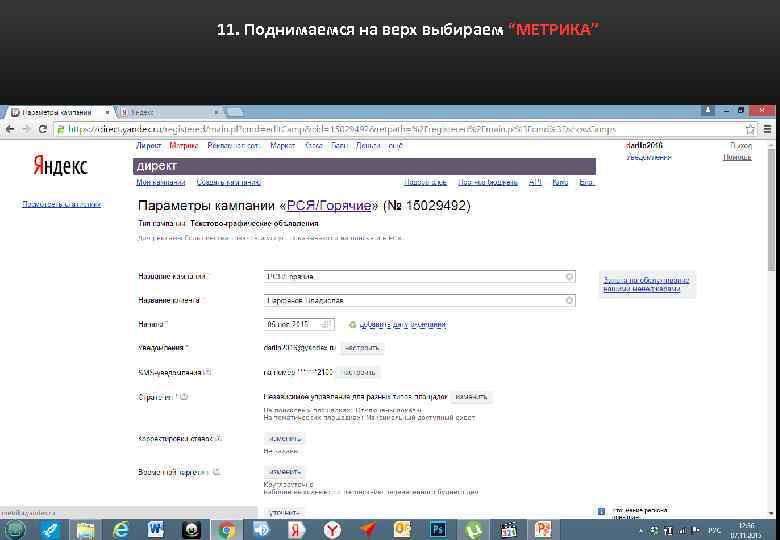780x540 pixels.
Task: Click the Уведомления link under the username
Action: 649,157
